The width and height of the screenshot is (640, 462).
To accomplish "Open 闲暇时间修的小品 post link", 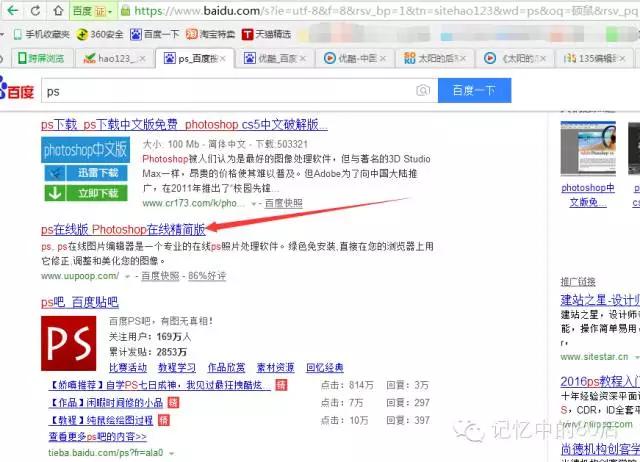I will pos(106,403).
